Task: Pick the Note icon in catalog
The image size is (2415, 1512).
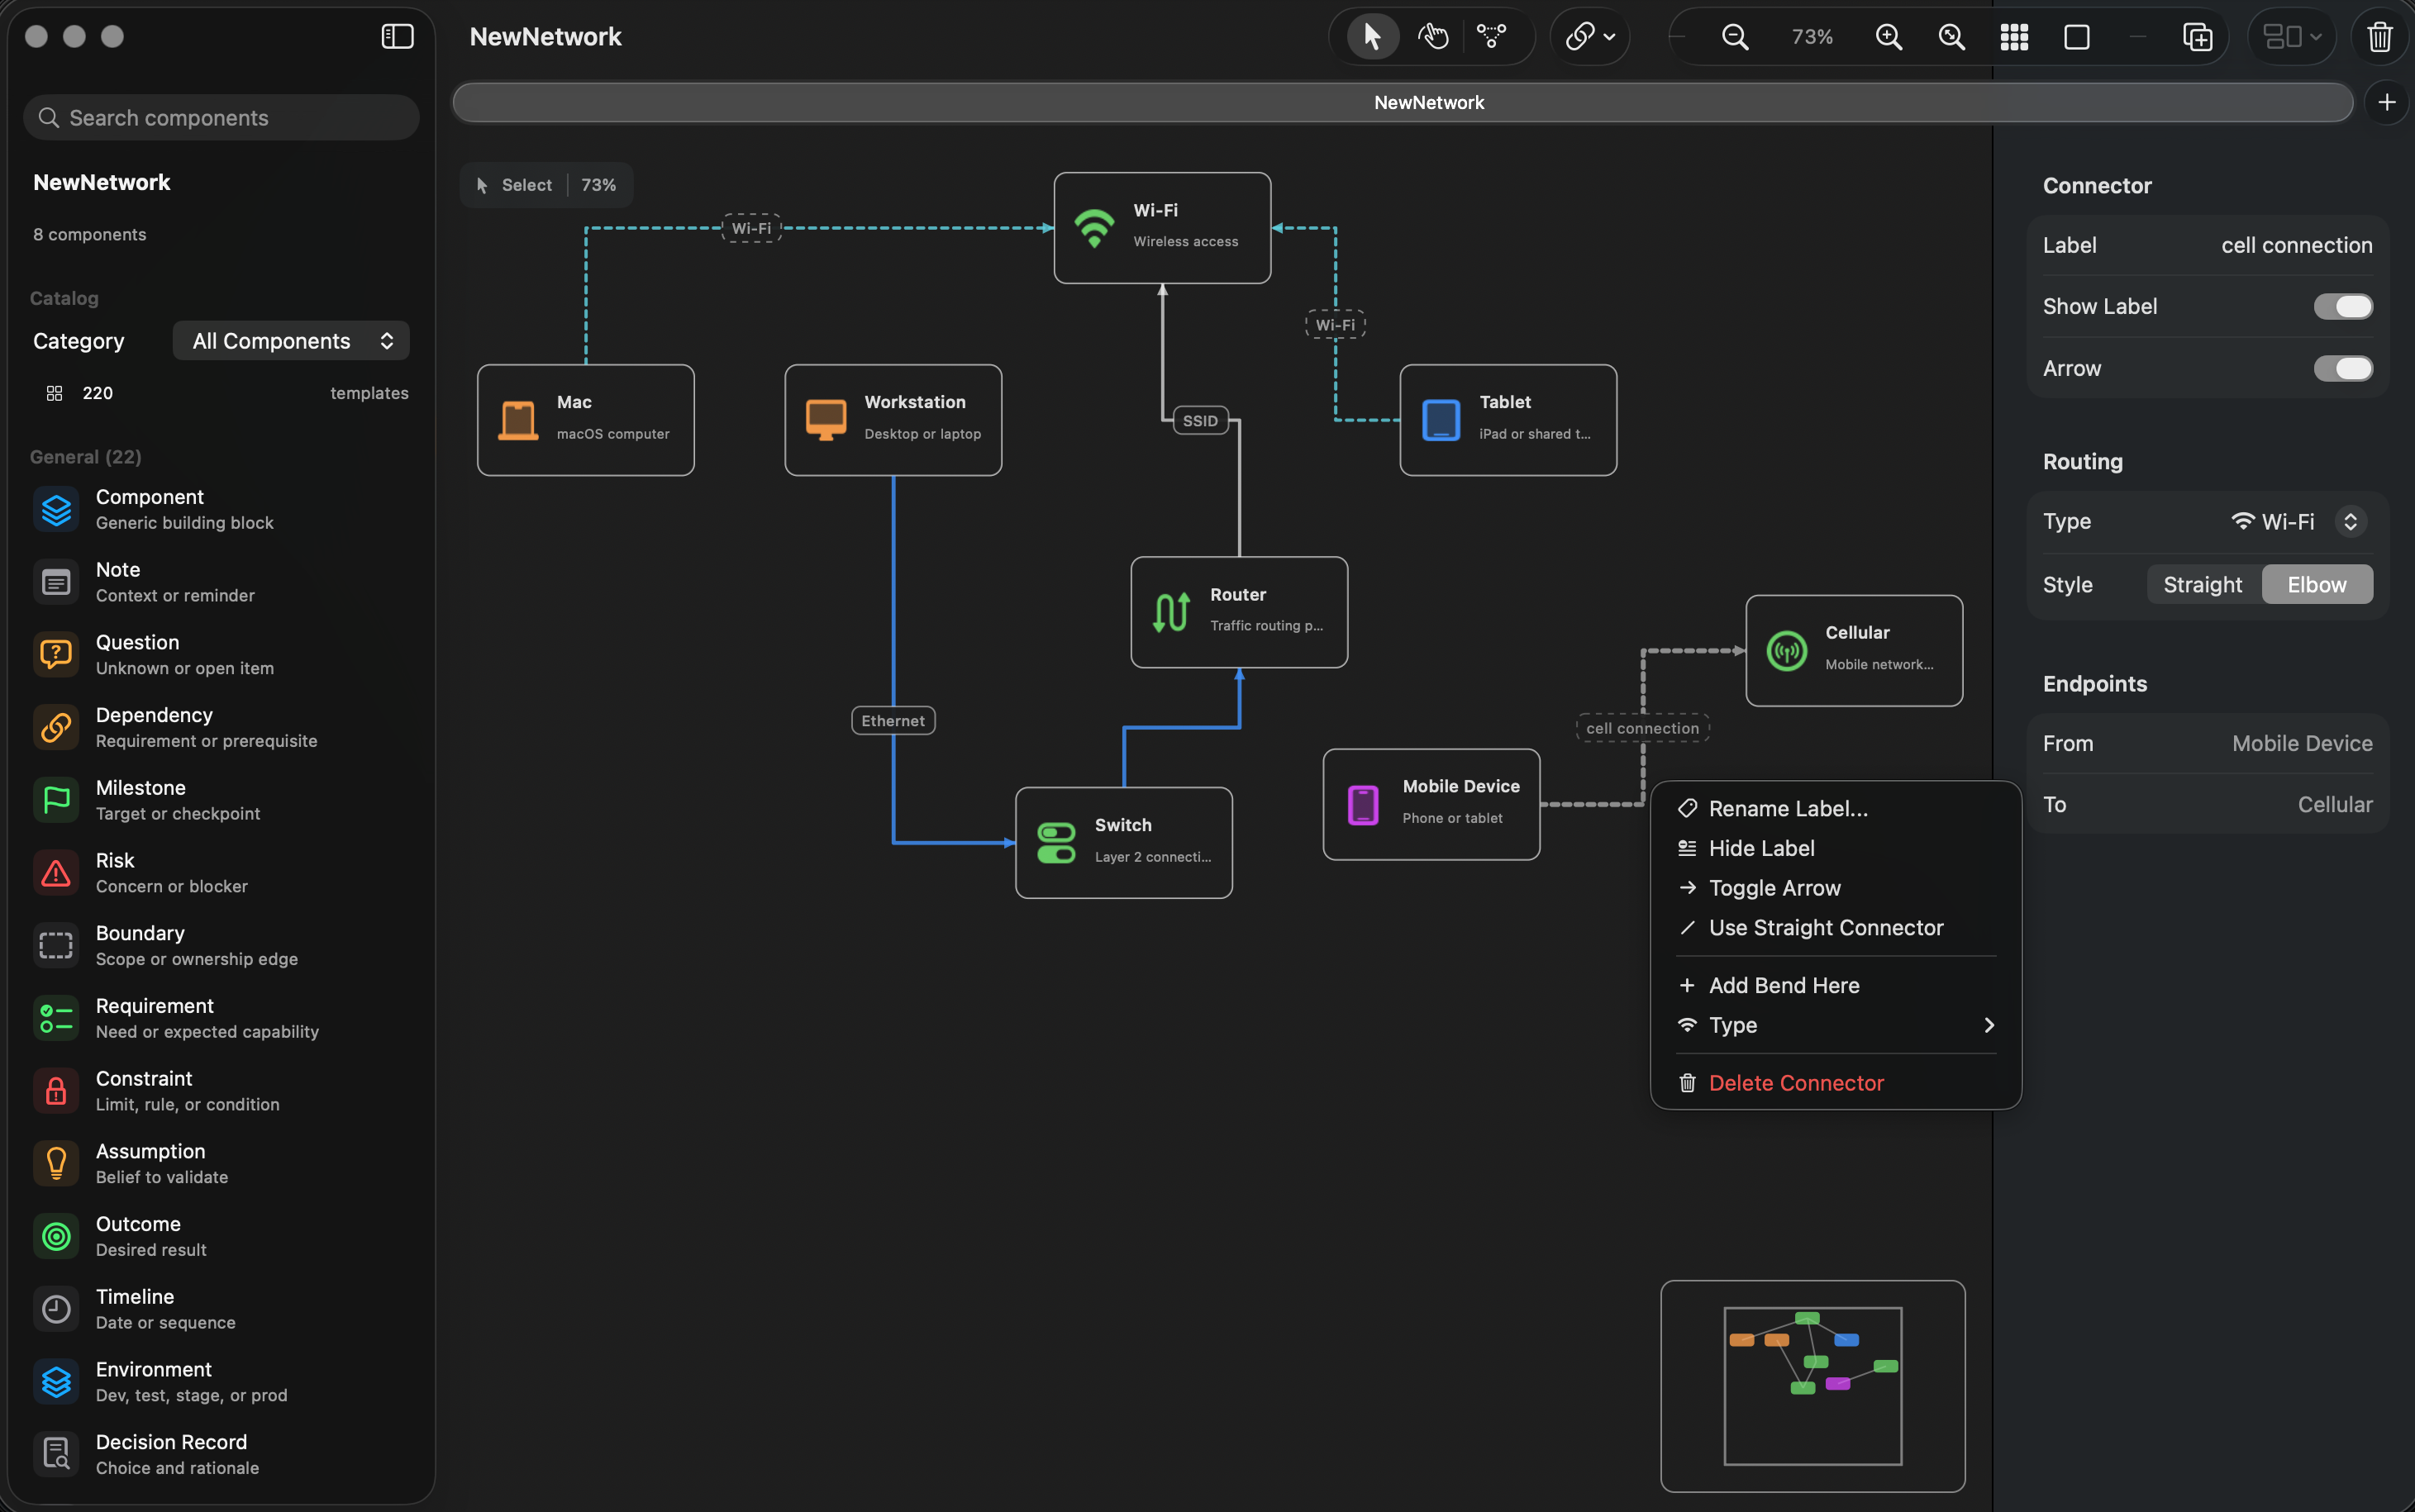Action: 56,582
